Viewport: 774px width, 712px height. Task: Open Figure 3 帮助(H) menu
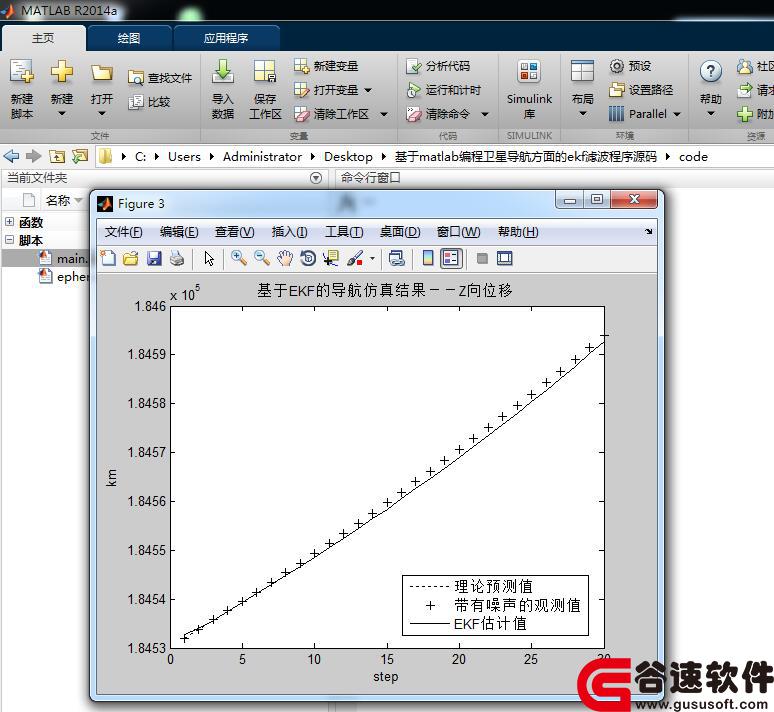518,232
